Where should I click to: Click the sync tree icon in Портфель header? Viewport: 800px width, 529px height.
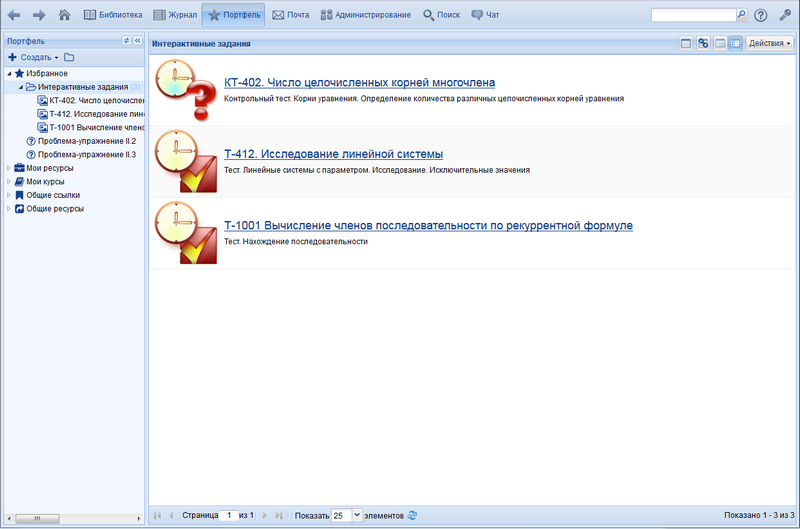pyautogui.click(x=126, y=41)
